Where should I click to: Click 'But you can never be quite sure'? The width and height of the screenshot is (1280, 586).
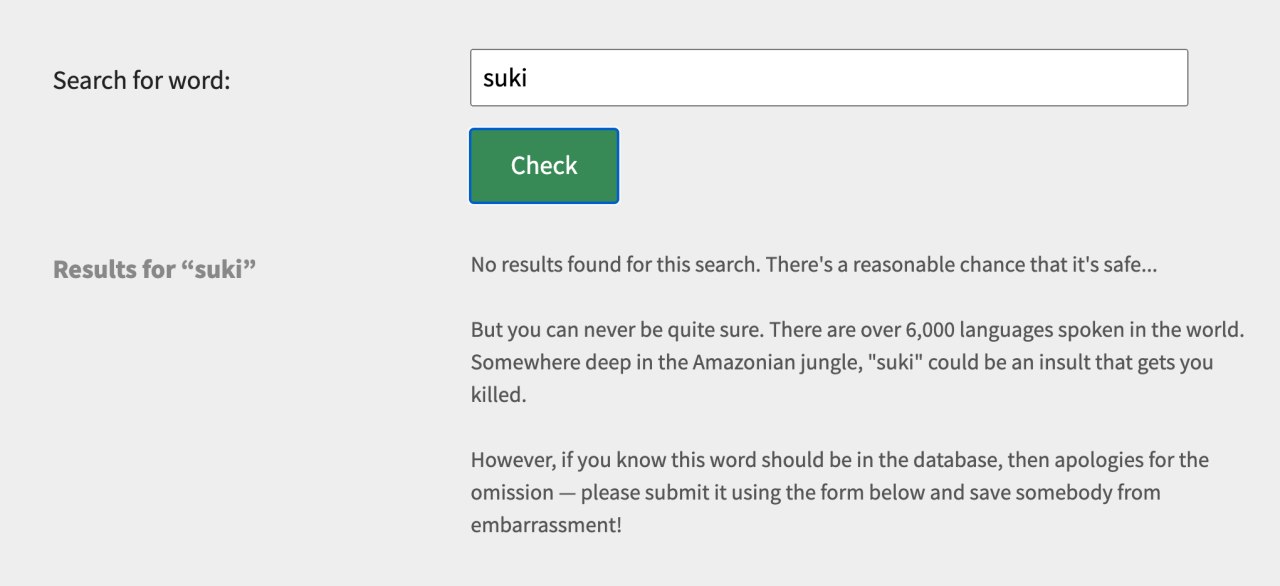617,329
